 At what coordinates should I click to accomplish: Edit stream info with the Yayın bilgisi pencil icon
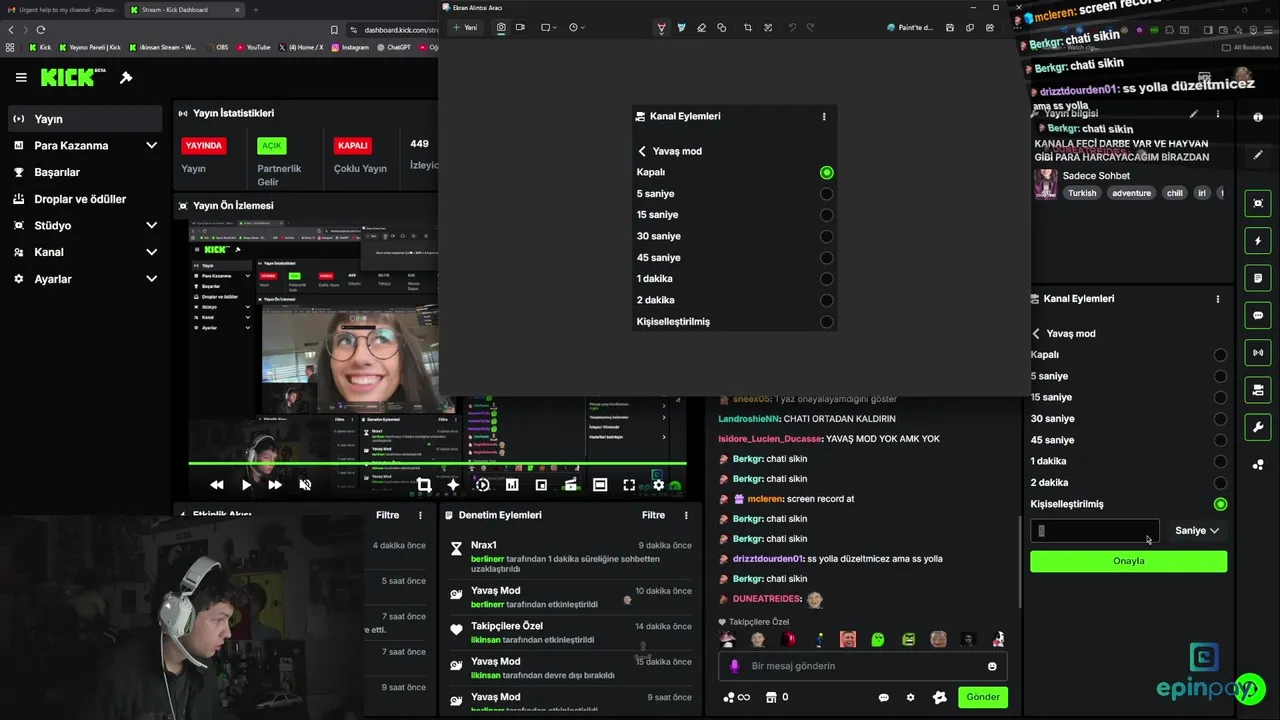point(1193,114)
